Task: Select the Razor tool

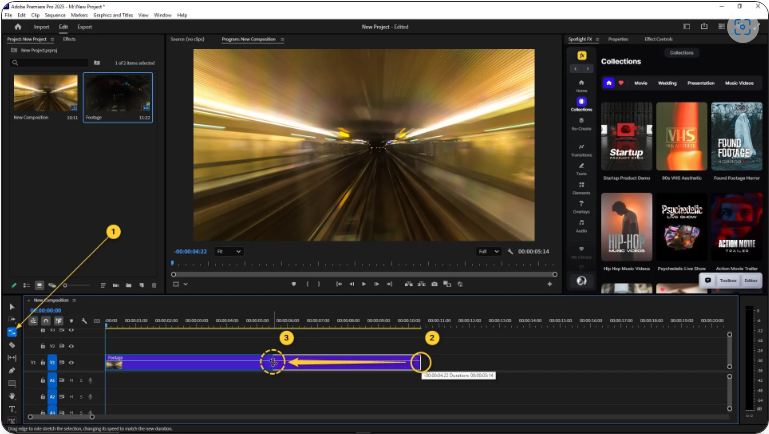Action: [12, 345]
